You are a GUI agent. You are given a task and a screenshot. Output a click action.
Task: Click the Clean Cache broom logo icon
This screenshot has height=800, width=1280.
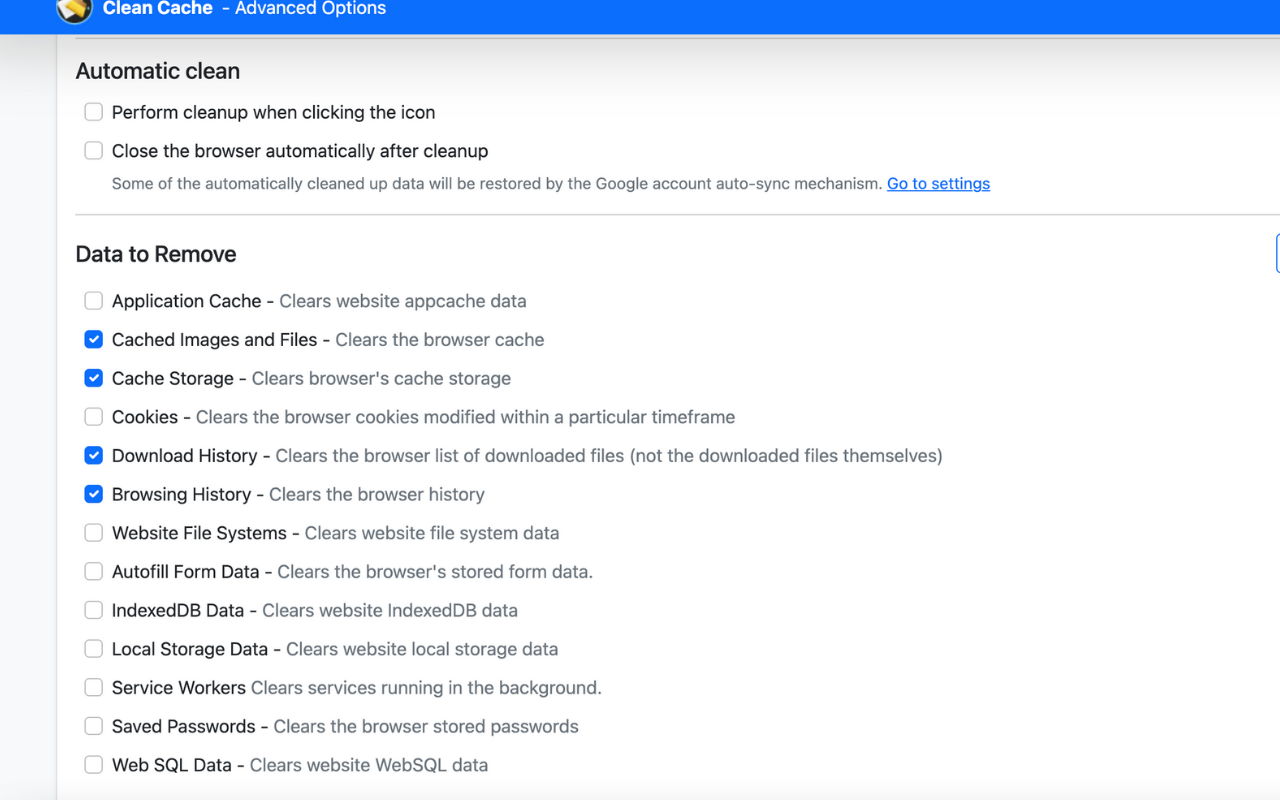click(75, 10)
